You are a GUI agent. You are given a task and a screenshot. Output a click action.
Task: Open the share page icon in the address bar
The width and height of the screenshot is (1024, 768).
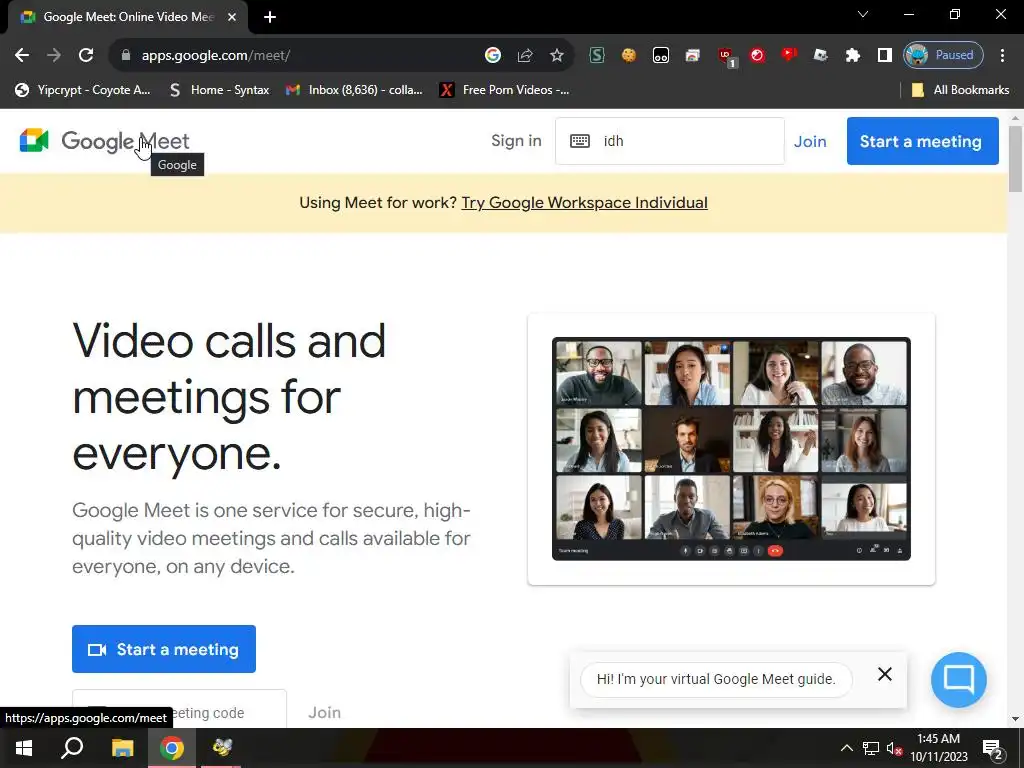[525, 56]
